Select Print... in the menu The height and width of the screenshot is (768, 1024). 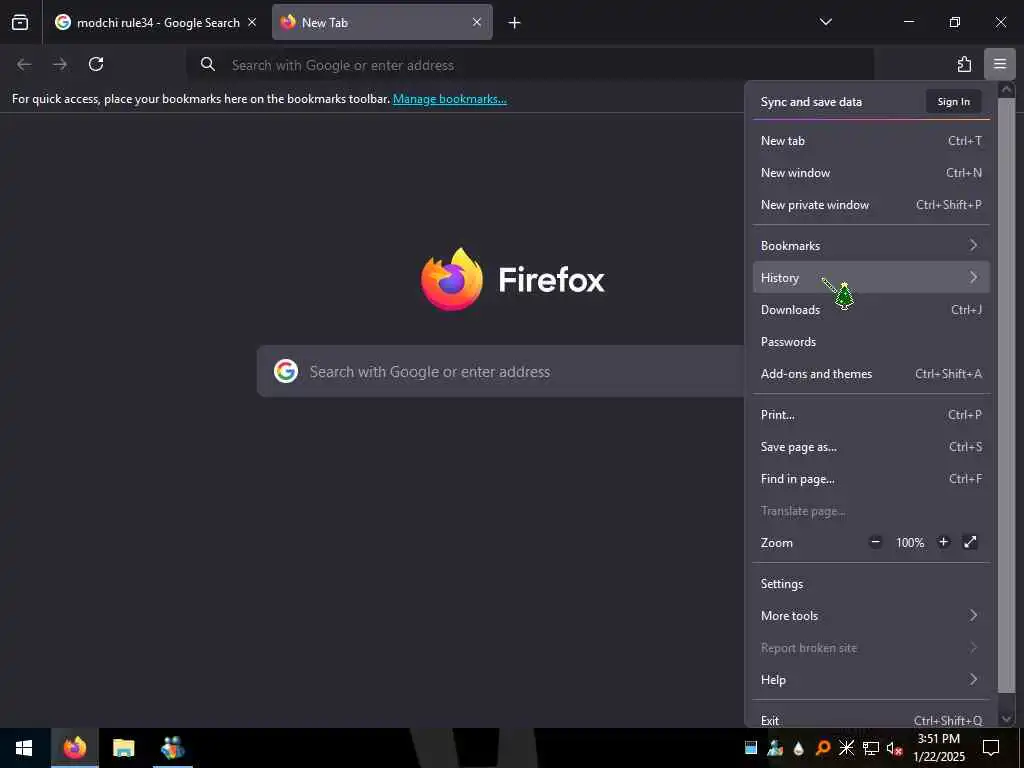871,415
